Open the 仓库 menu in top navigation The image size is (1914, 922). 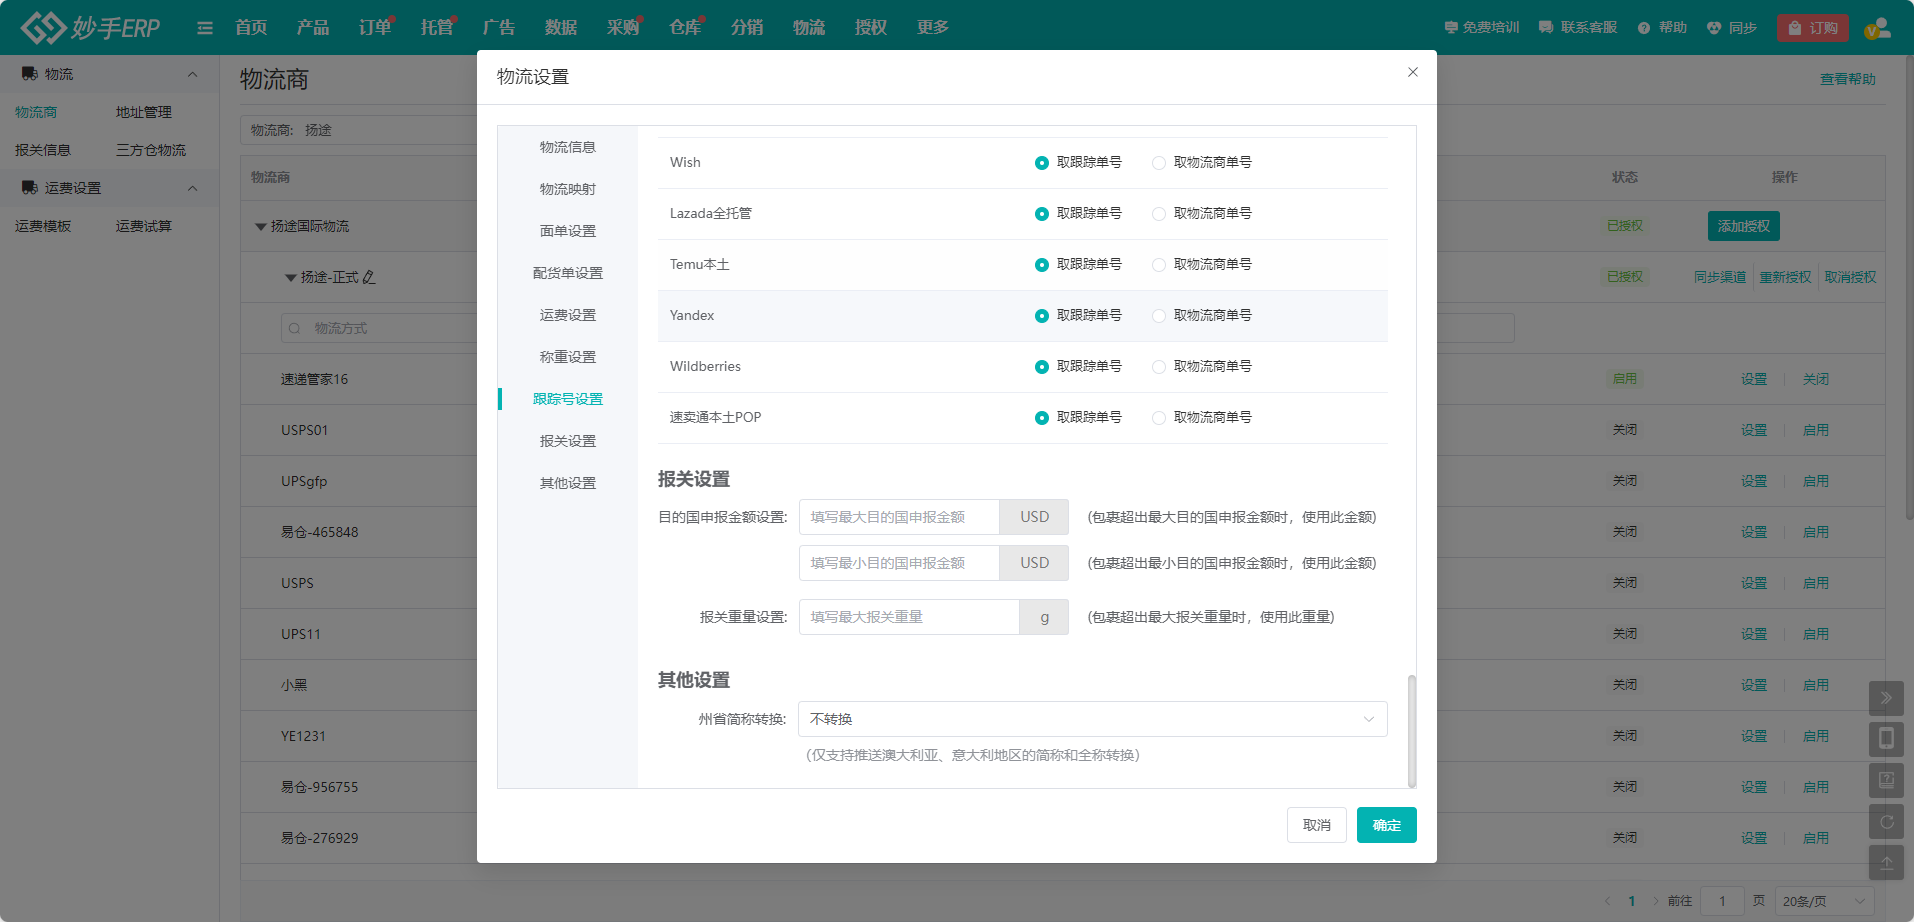point(685,27)
